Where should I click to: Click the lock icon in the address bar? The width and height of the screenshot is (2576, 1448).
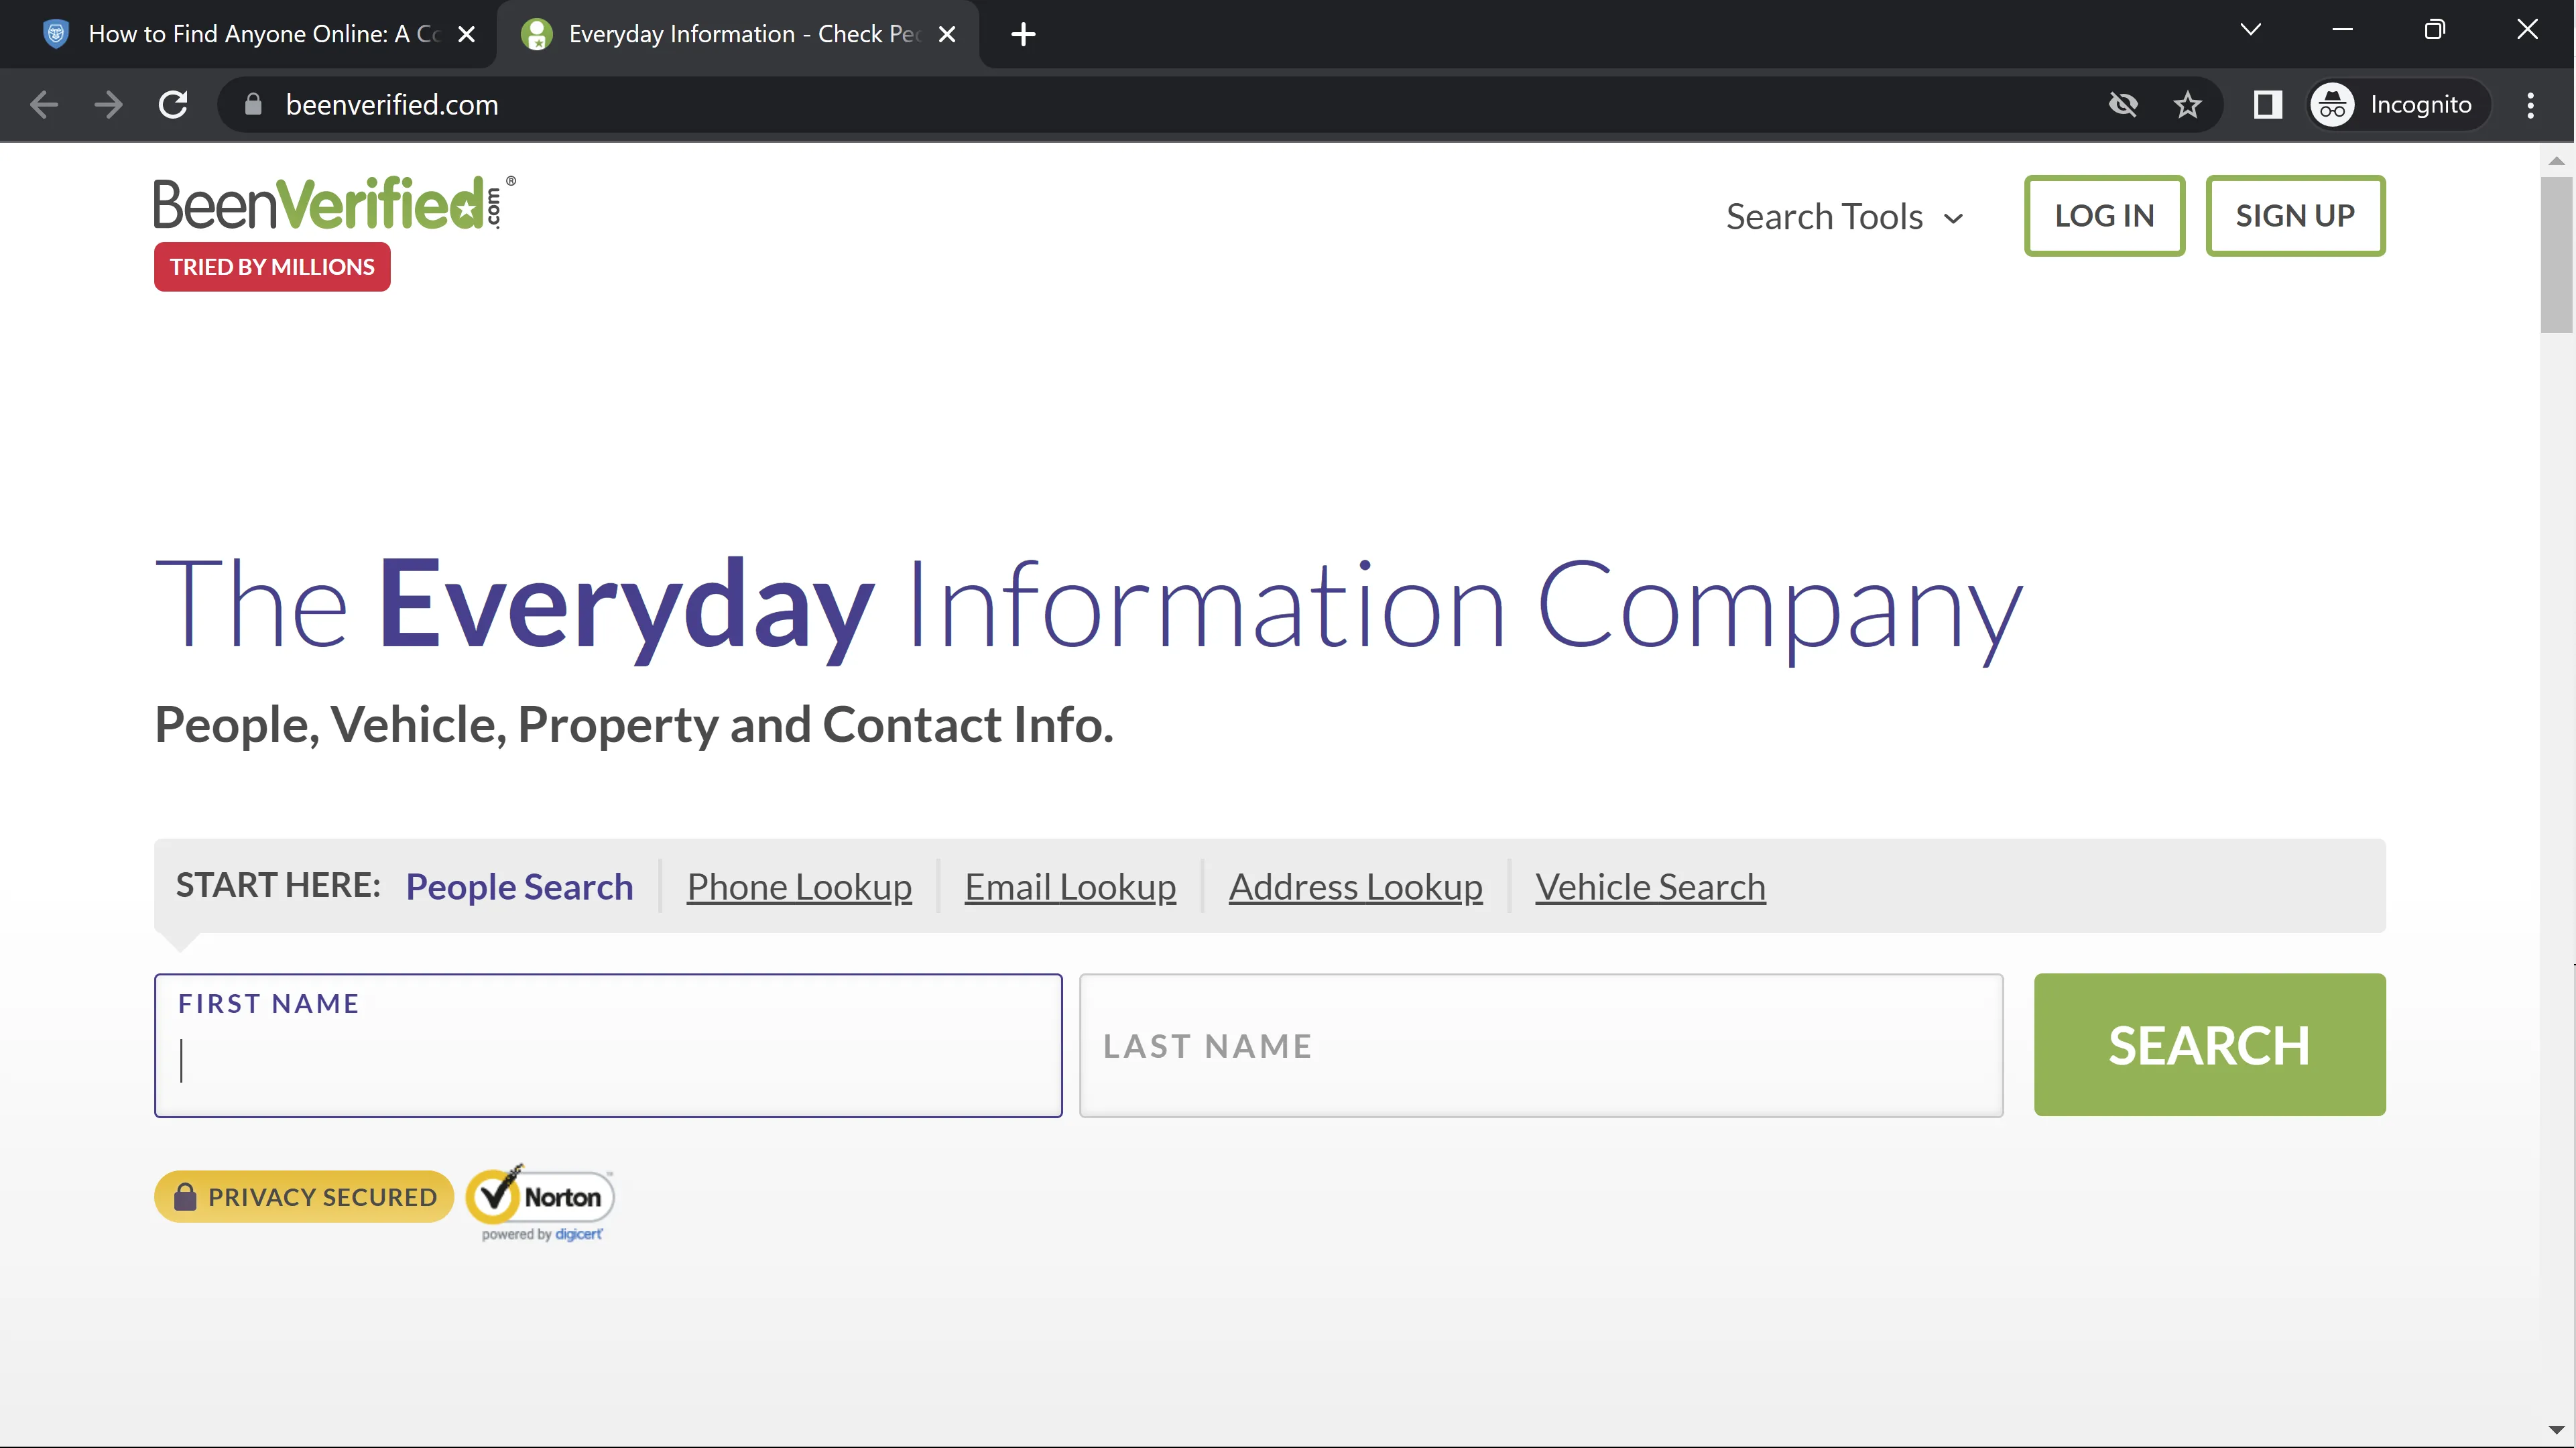coord(253,105)
